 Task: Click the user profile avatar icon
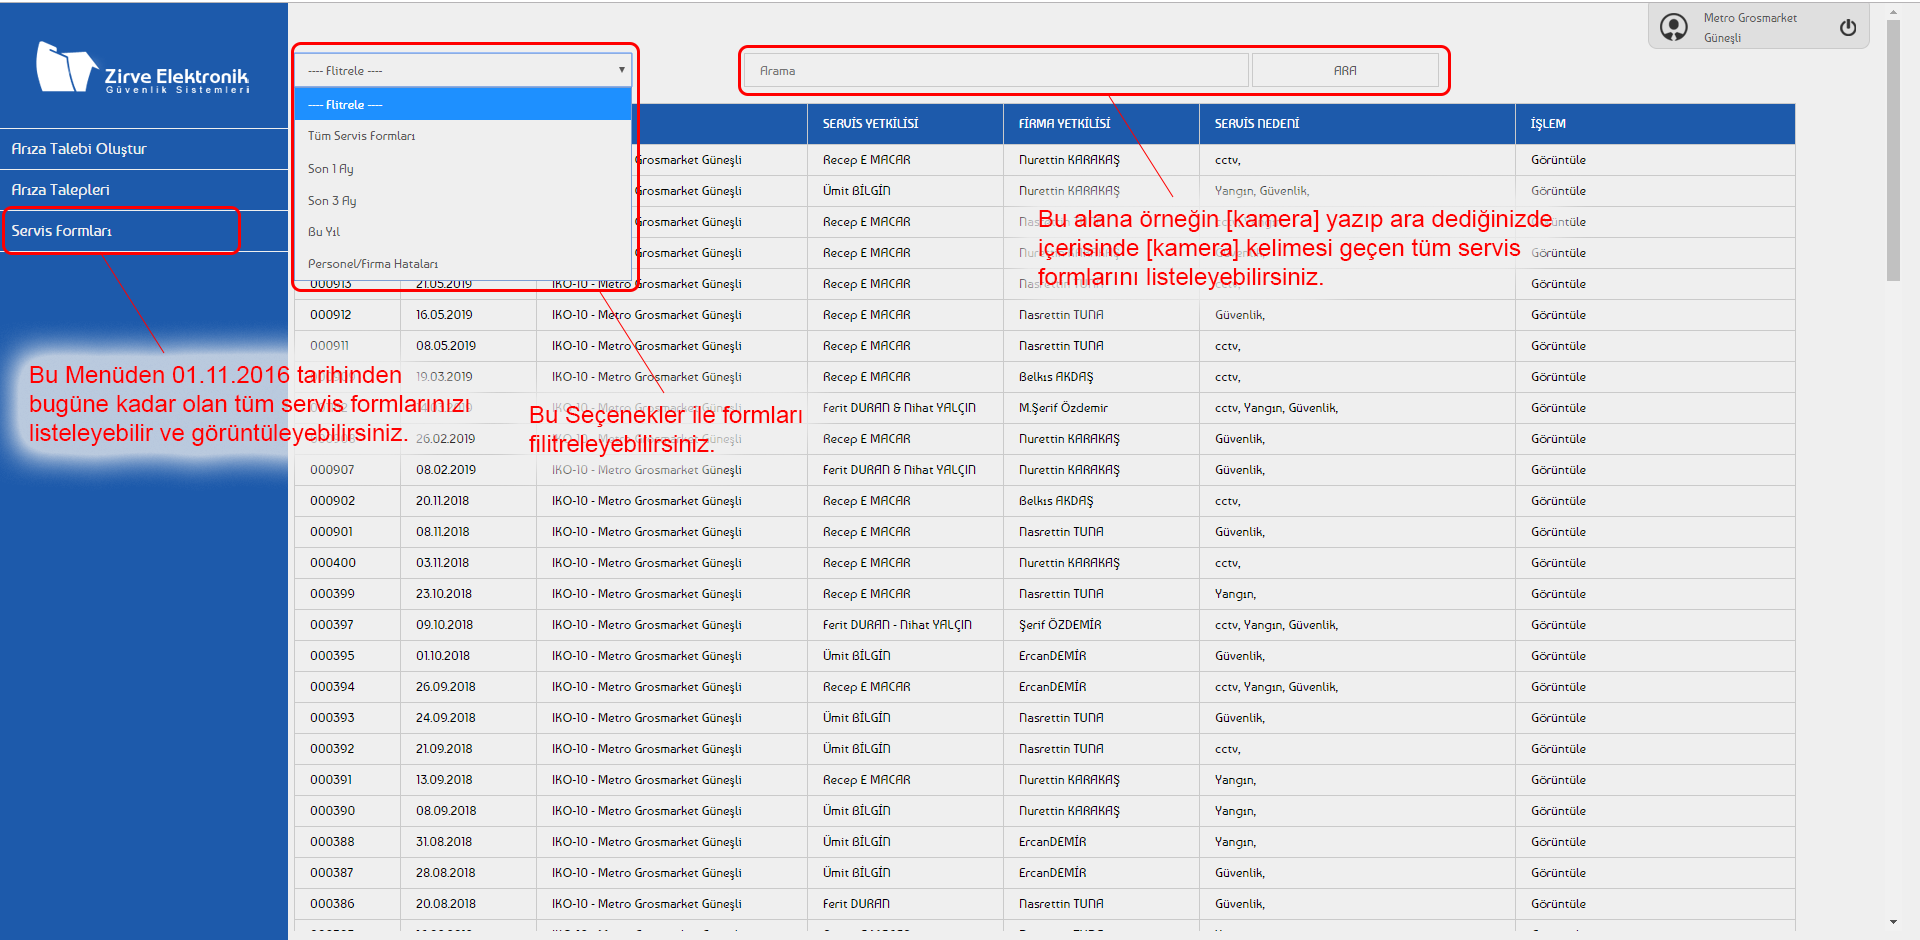(x=1673, y=27)
